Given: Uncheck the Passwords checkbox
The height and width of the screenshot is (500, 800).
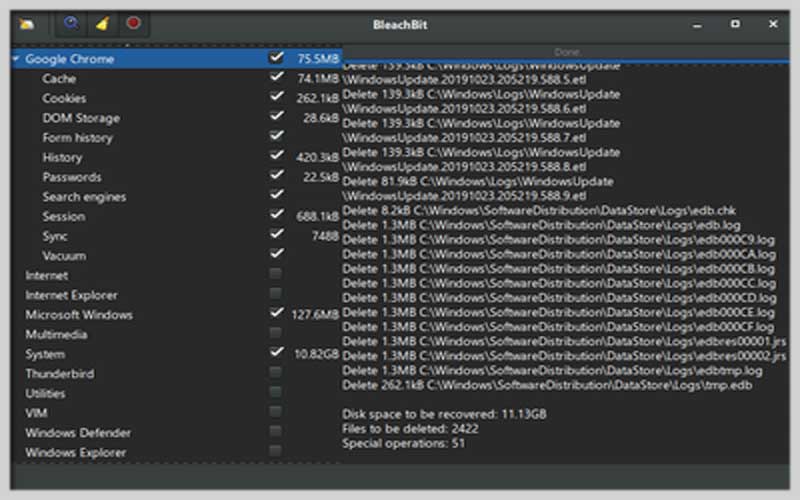Looking at the screenshot, I should [276, 174].
